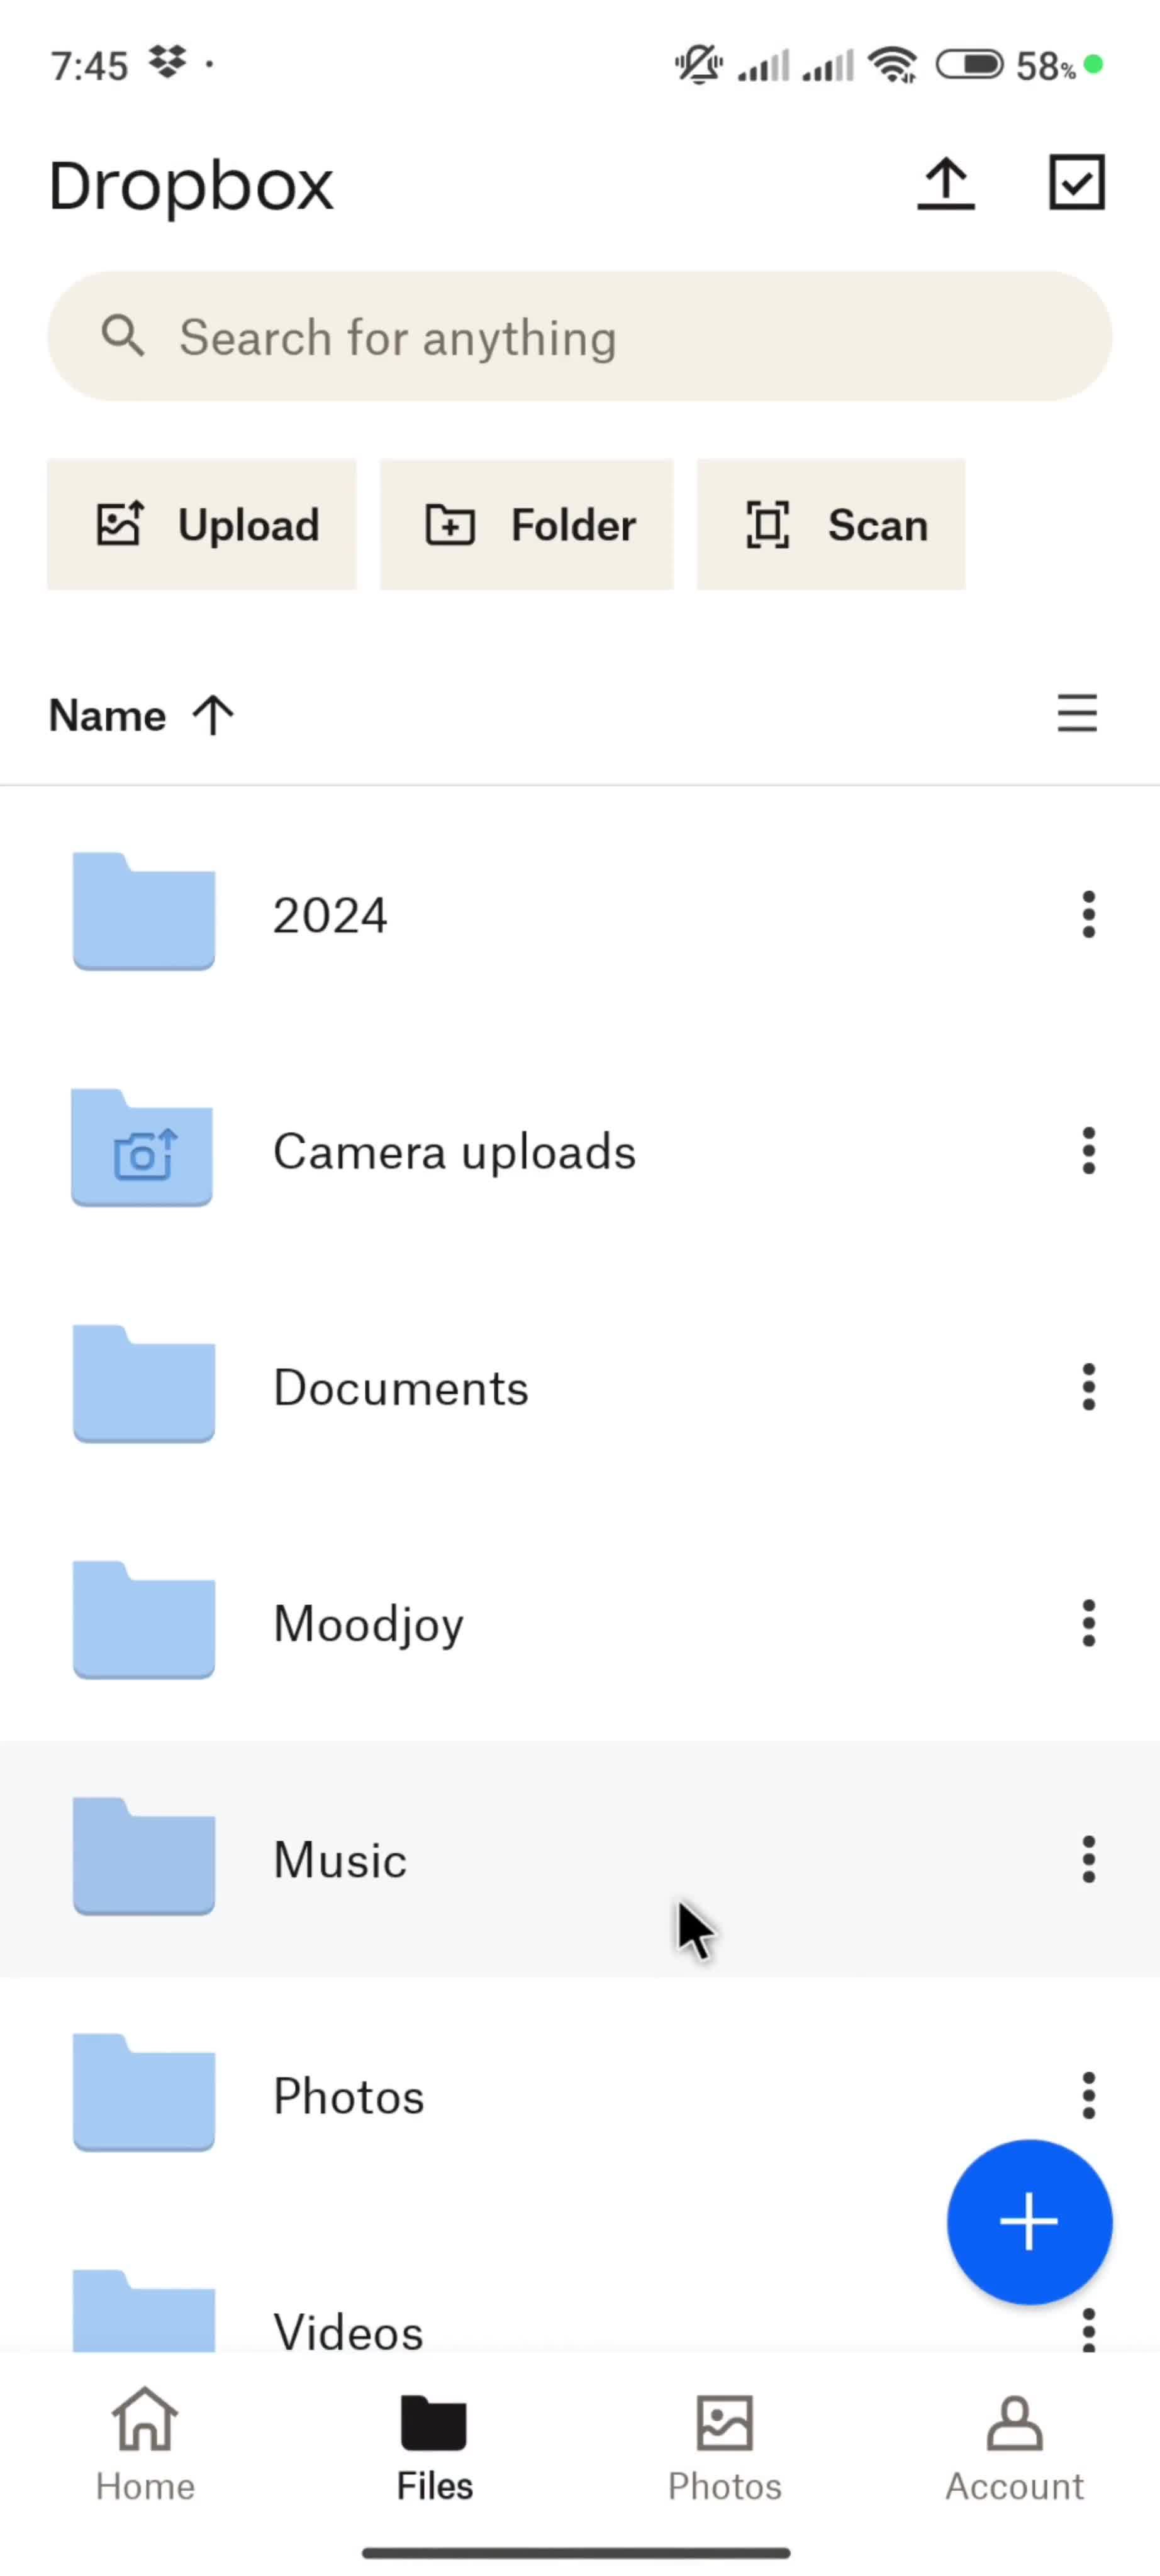
Task: Open more options for 2024 folder
Action: (1088, 915)
